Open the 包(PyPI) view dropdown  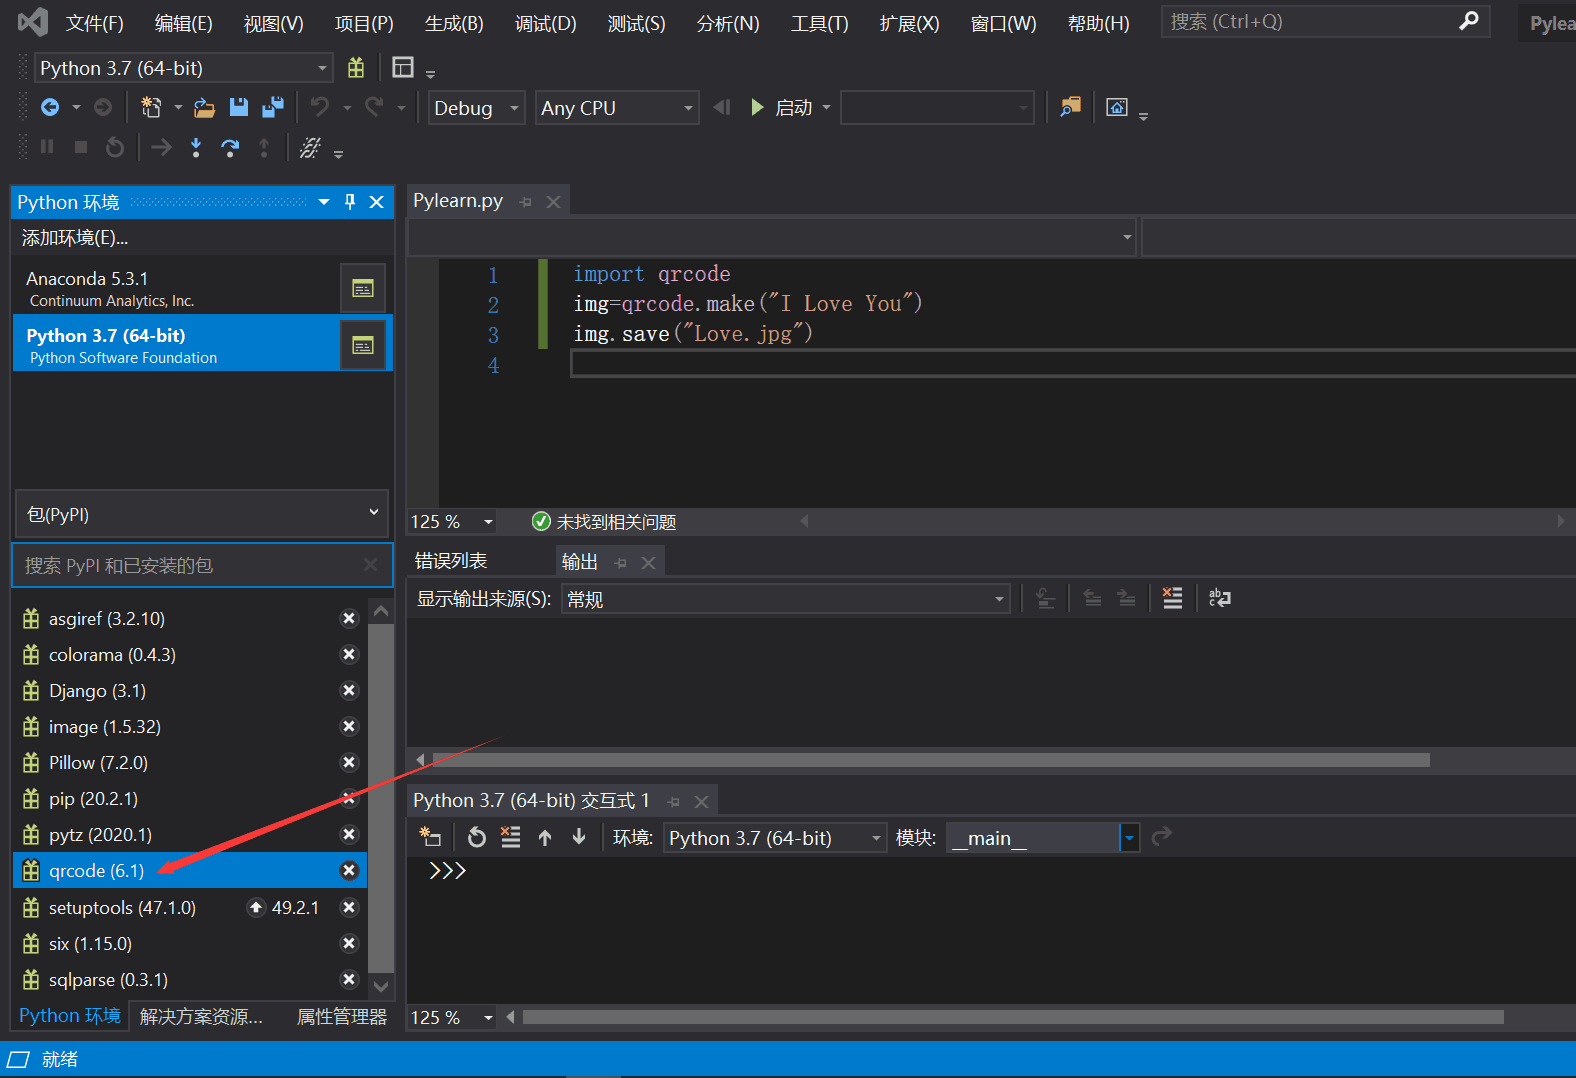202,514
